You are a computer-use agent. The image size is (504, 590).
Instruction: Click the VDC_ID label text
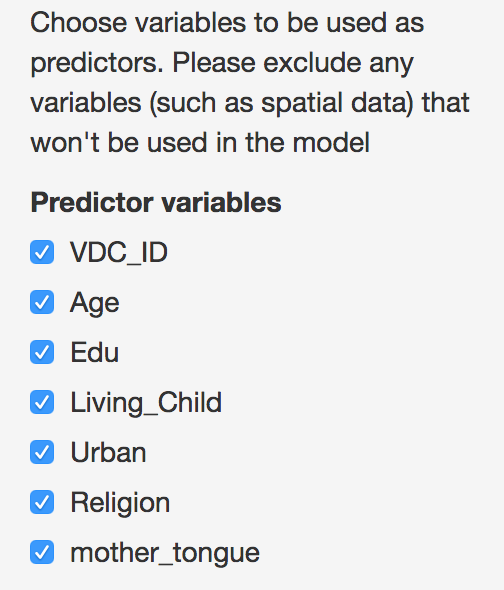tap(119, 253)
